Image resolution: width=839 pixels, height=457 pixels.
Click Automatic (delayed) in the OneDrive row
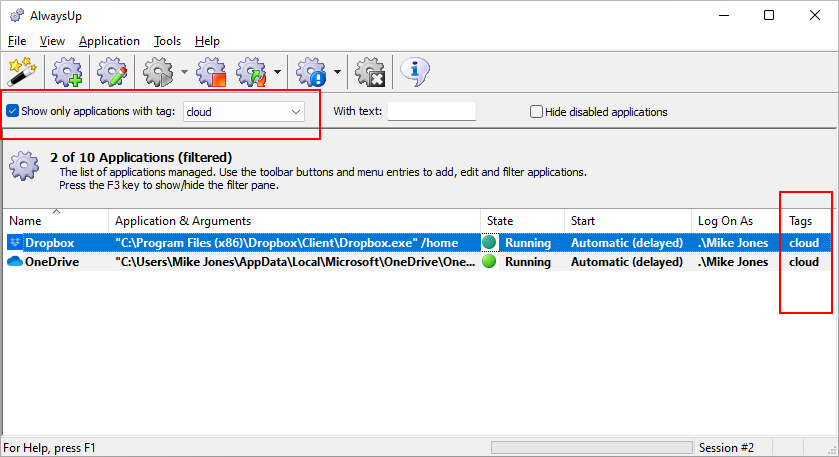tap(627, 262)
